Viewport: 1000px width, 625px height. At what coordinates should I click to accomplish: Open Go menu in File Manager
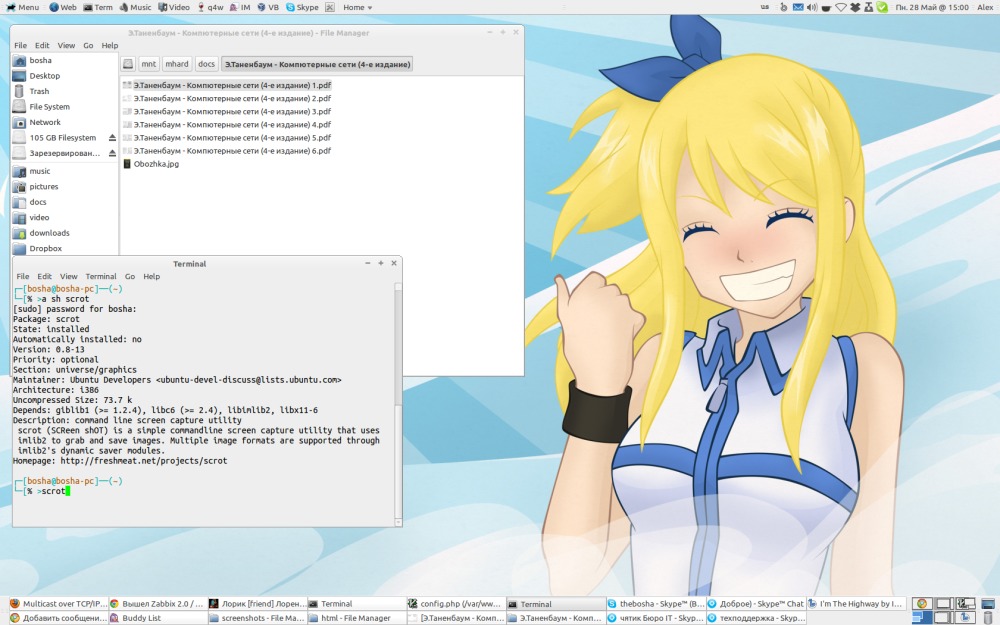[88, 45]
